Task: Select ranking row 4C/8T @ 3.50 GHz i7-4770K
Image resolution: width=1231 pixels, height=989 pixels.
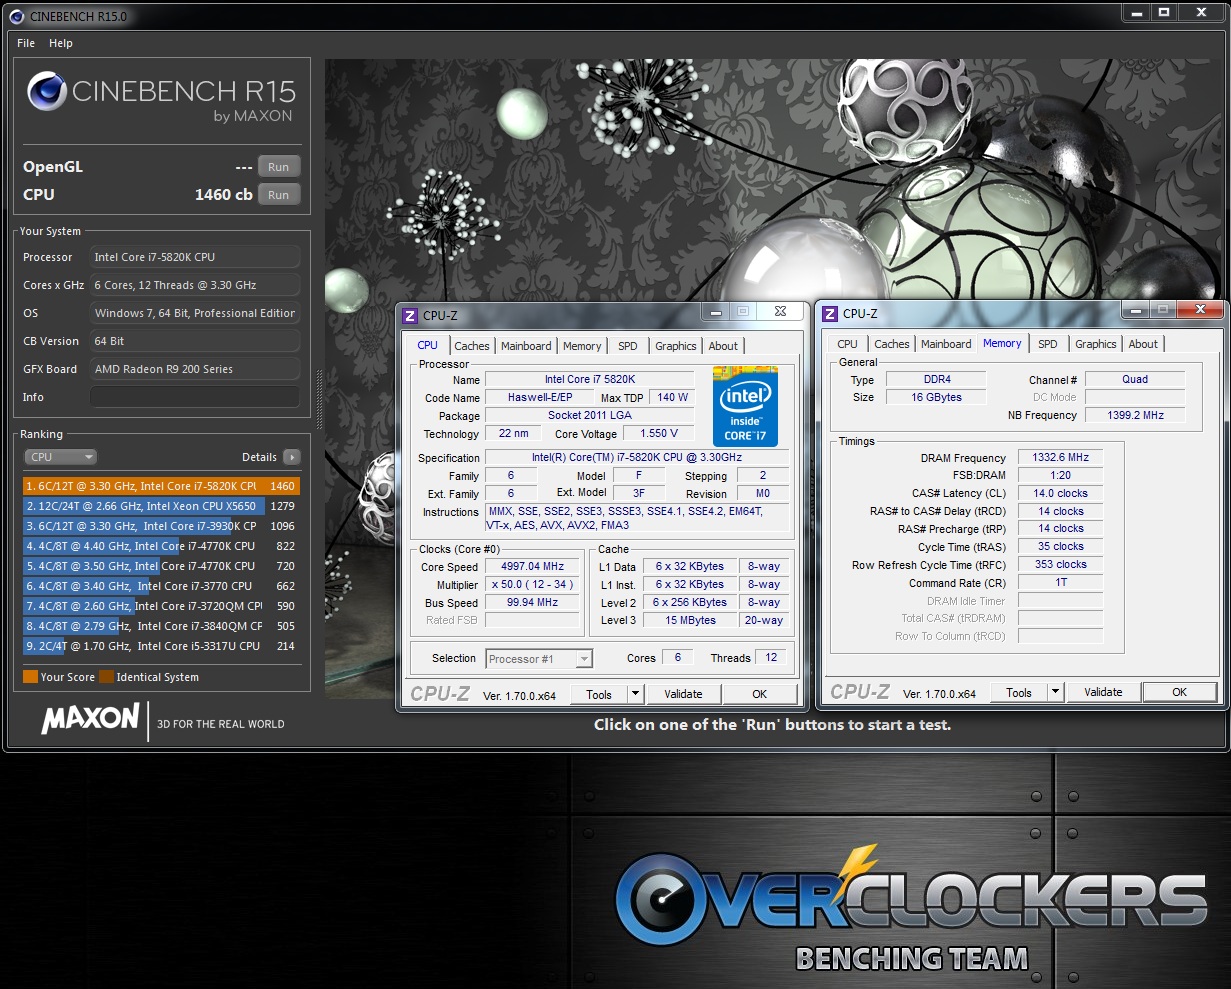Action: pos(161,566)
